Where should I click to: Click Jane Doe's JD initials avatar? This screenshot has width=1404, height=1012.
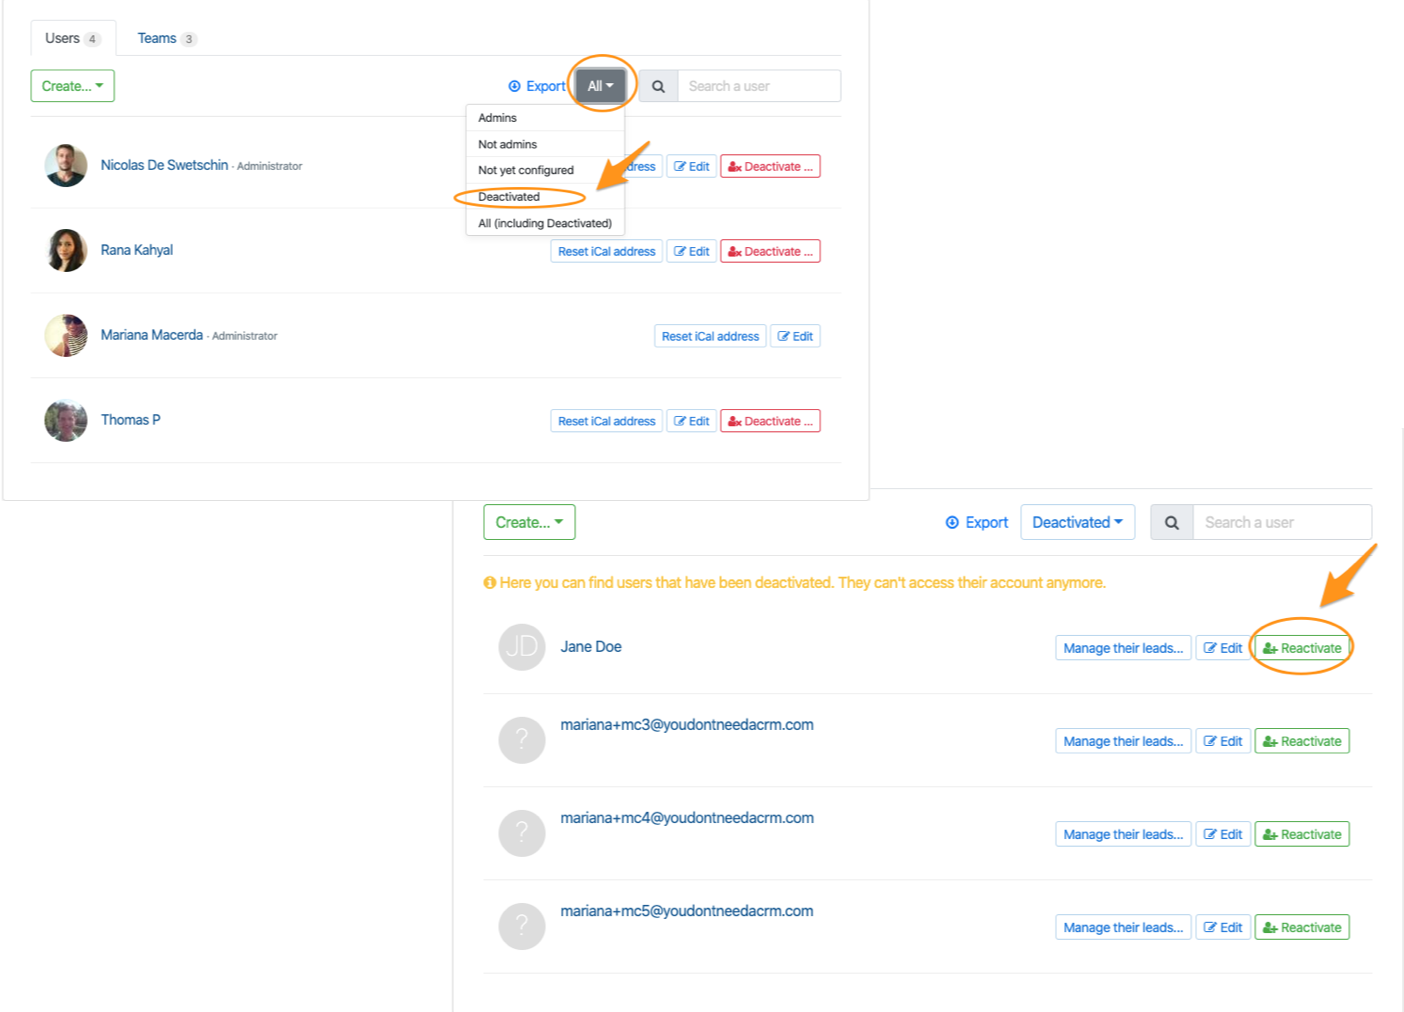coord(521,647)
